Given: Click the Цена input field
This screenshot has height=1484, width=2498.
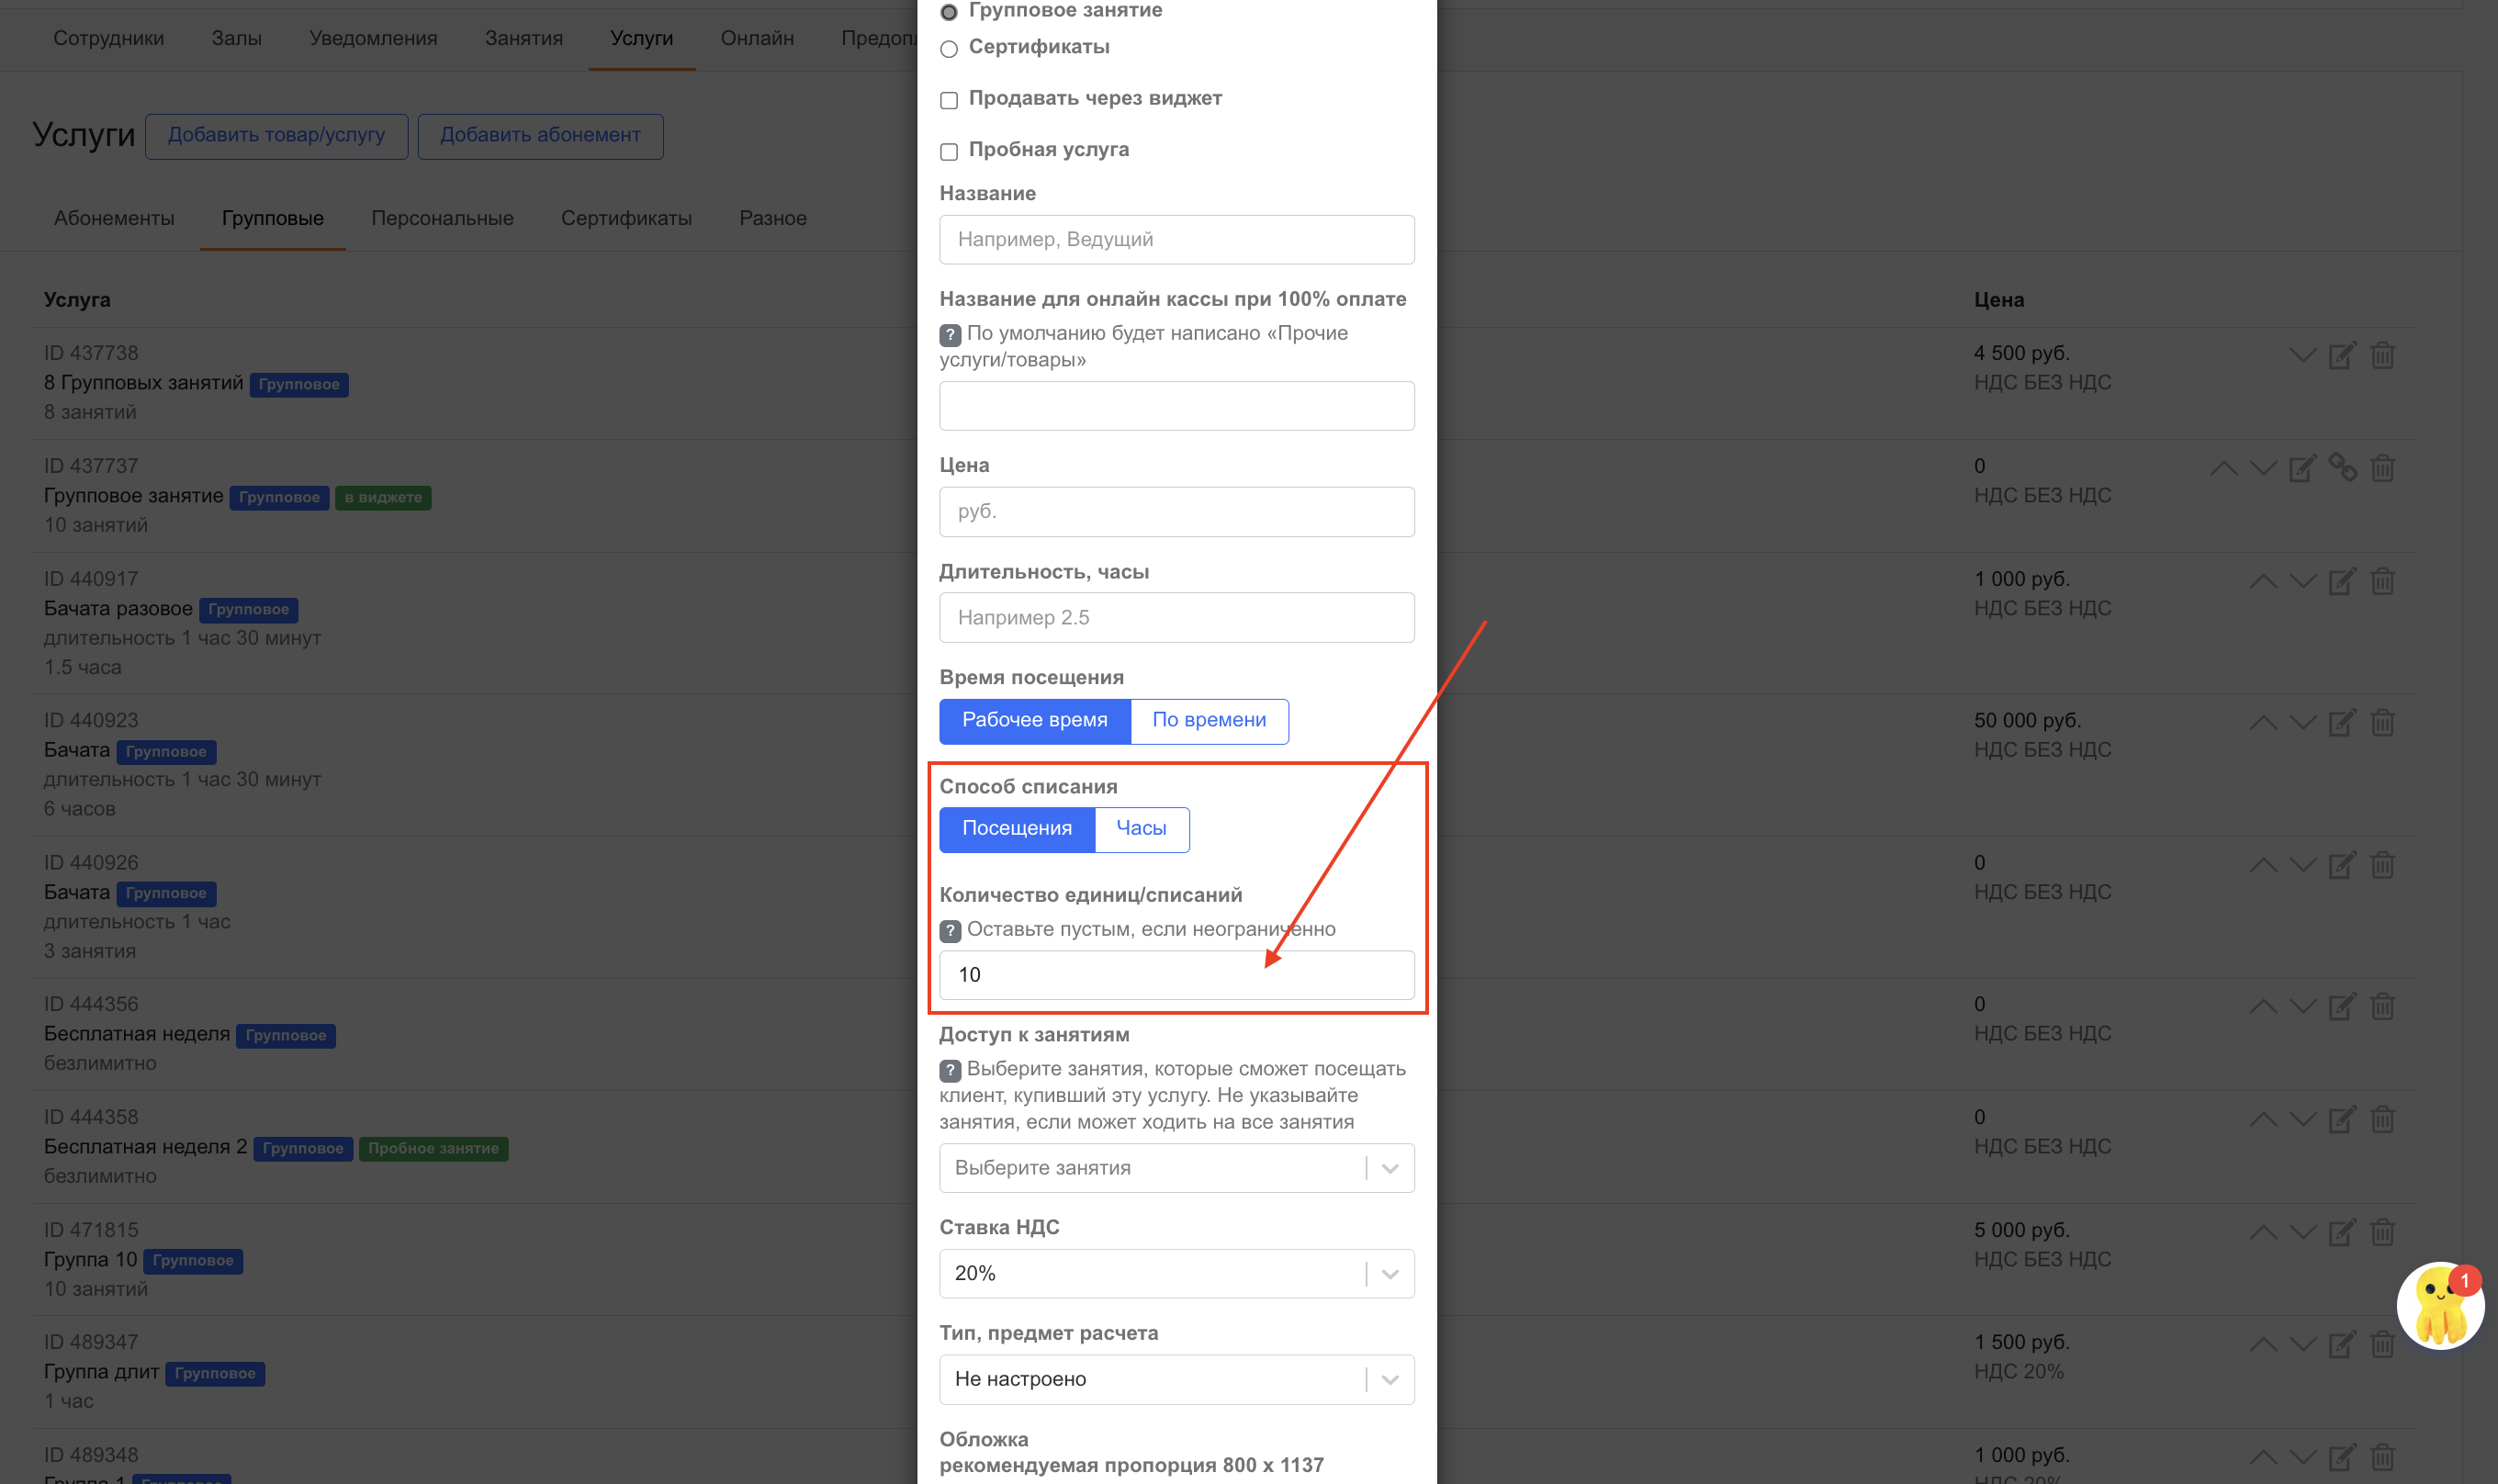Looking at the screenshot, I should [x=1176, y=511].
